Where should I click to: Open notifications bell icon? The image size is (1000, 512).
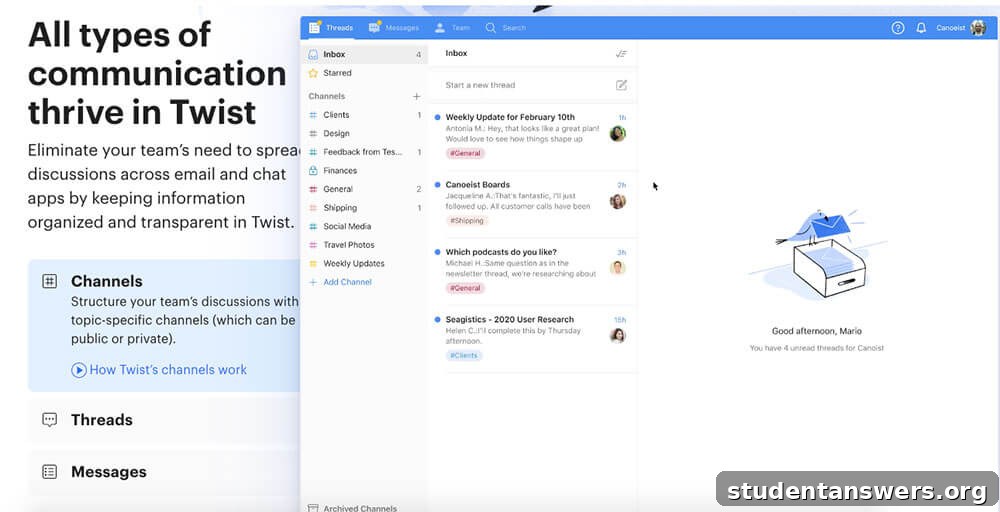coord(921,28)
